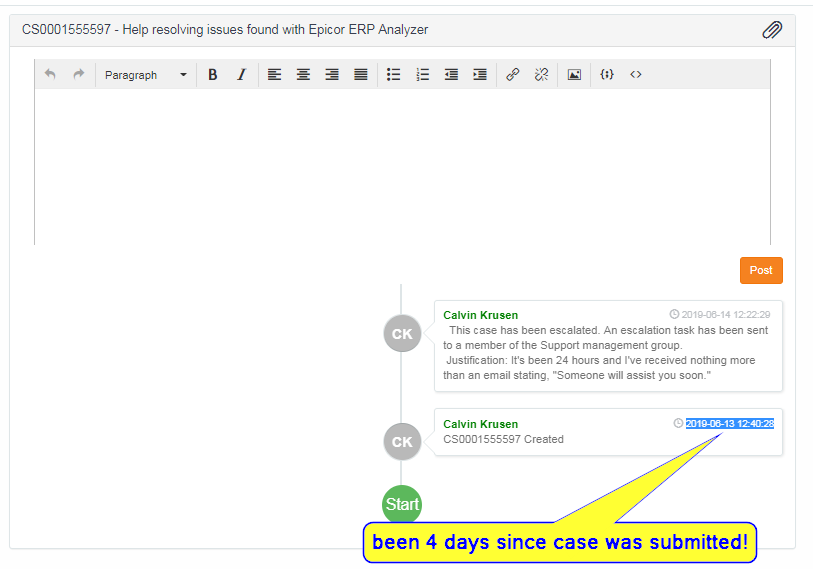Insert a bulleted list
The height and width of the screenshot is (569, 813).
[394, 75]
